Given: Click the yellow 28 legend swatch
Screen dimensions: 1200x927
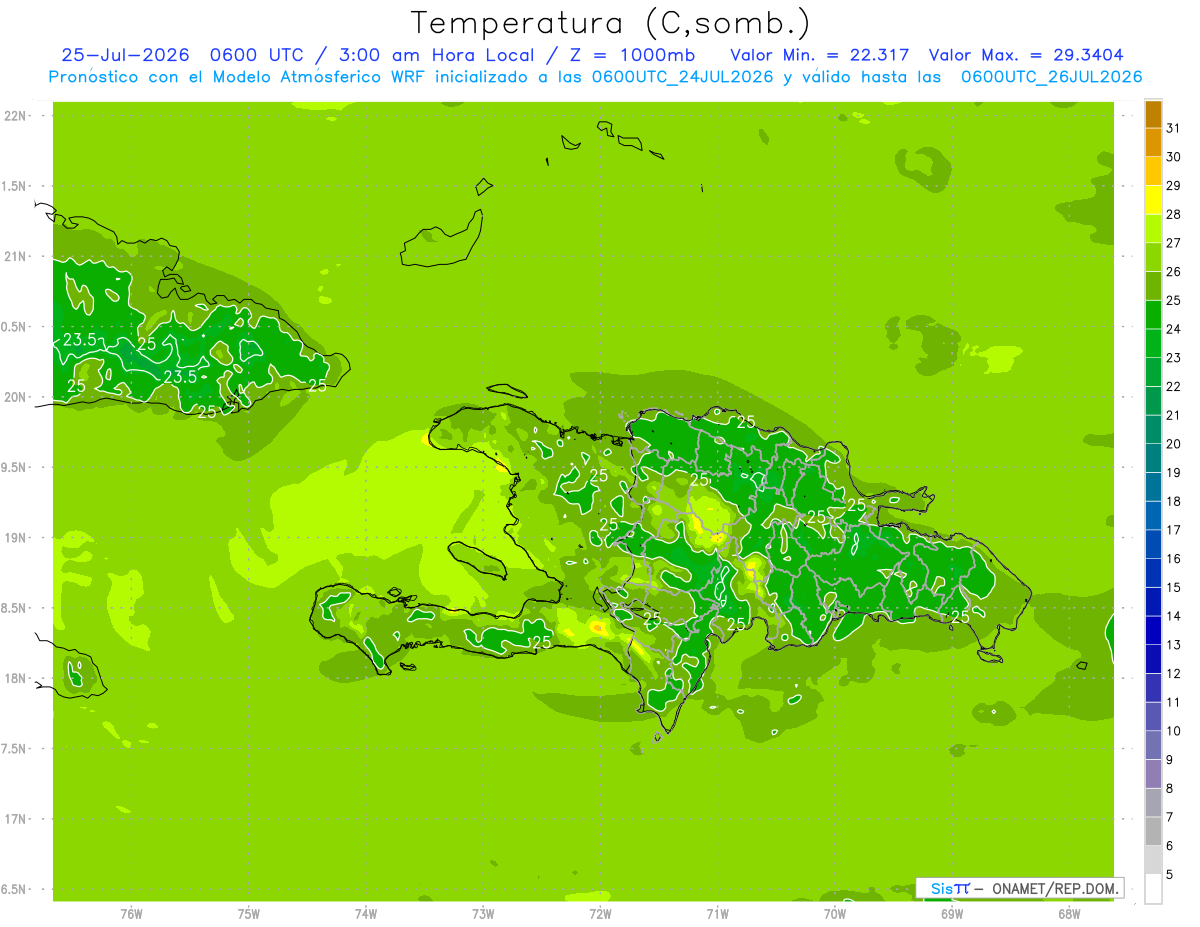Looking at the screenshot, I should tap(1153, 200).
